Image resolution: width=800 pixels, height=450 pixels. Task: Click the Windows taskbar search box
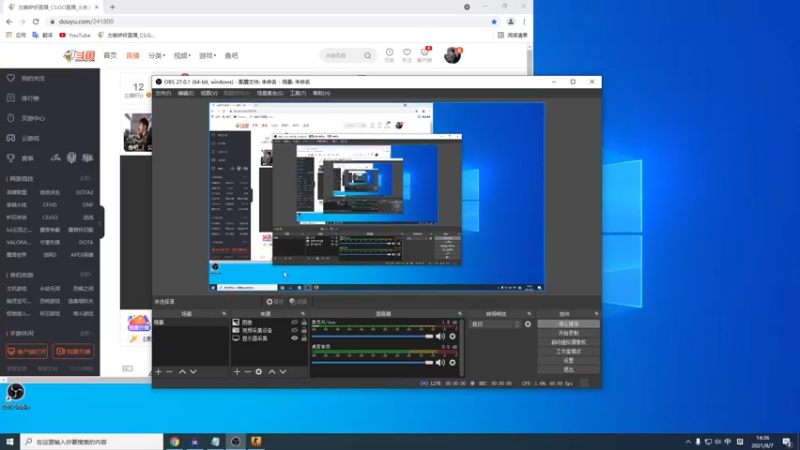coord(92,442)
